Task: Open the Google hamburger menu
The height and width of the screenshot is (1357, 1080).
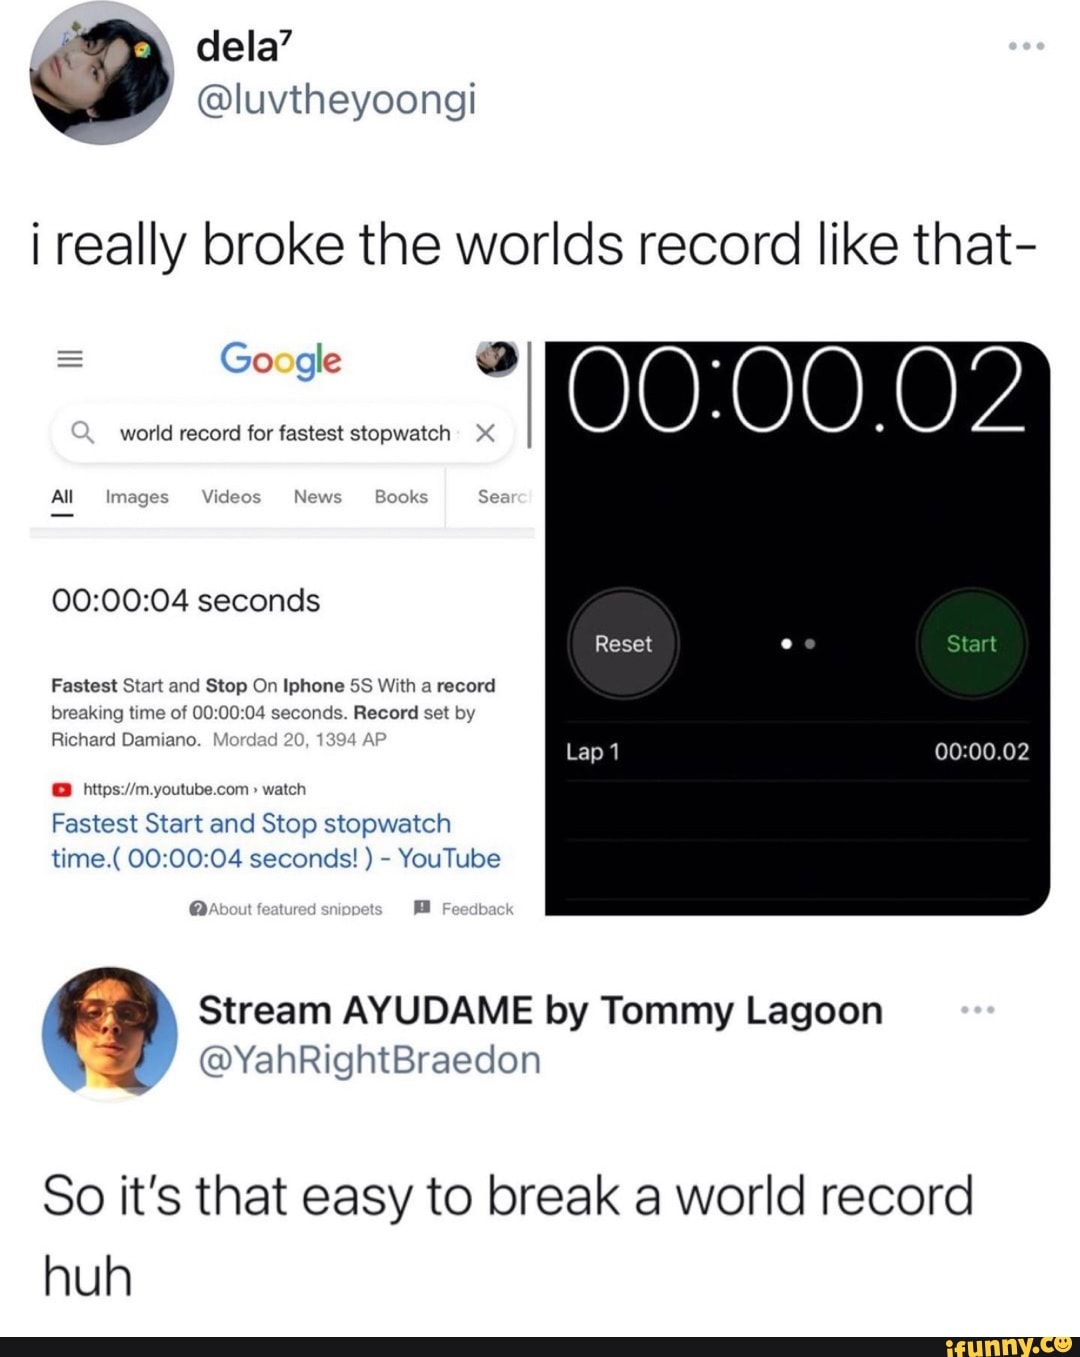Action: pos(69,360)
